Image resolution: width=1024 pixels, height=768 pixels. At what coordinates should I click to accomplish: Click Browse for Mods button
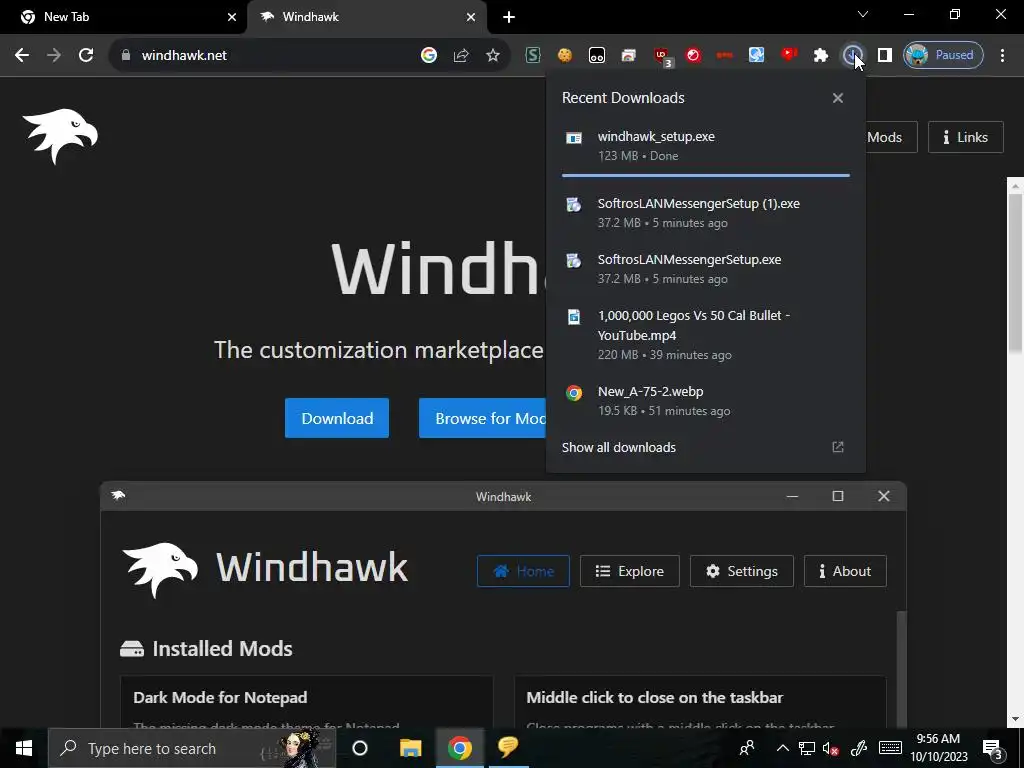483,418
